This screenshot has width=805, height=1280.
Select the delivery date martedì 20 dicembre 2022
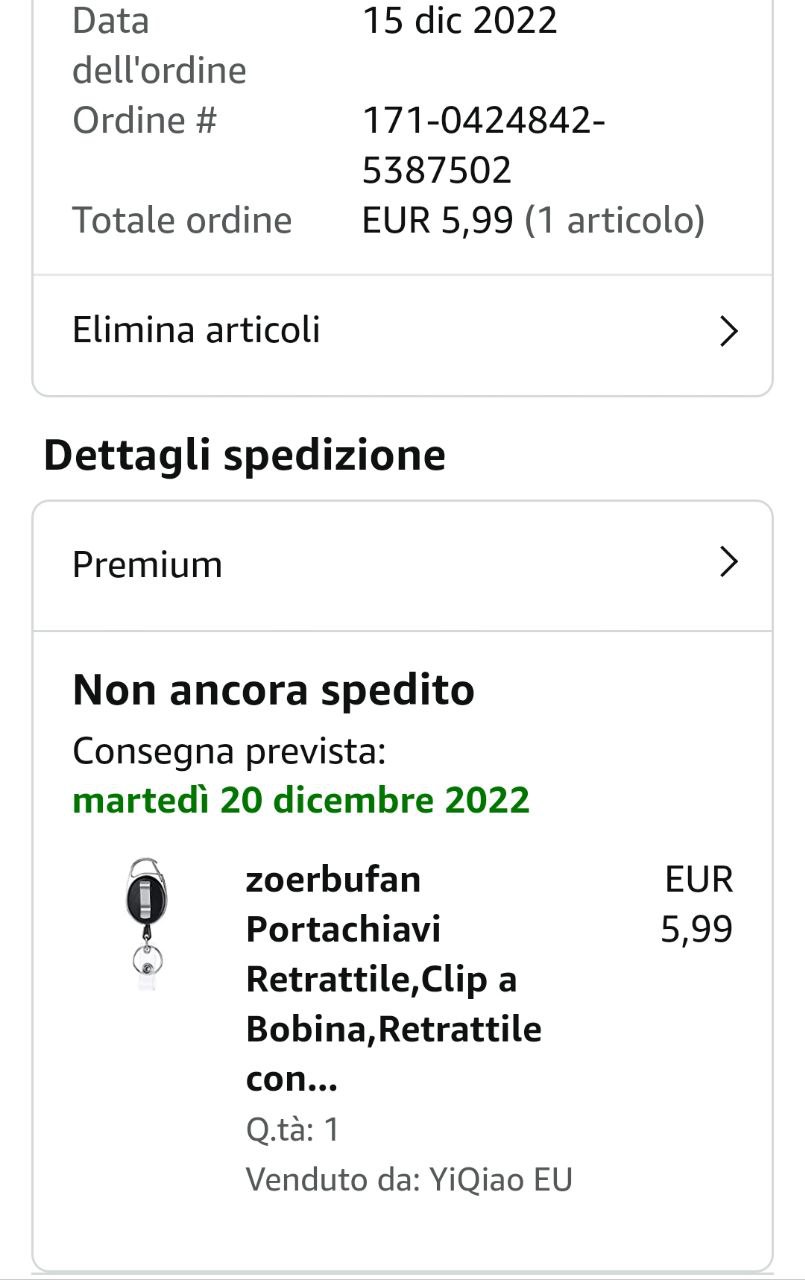click(301, 800)
